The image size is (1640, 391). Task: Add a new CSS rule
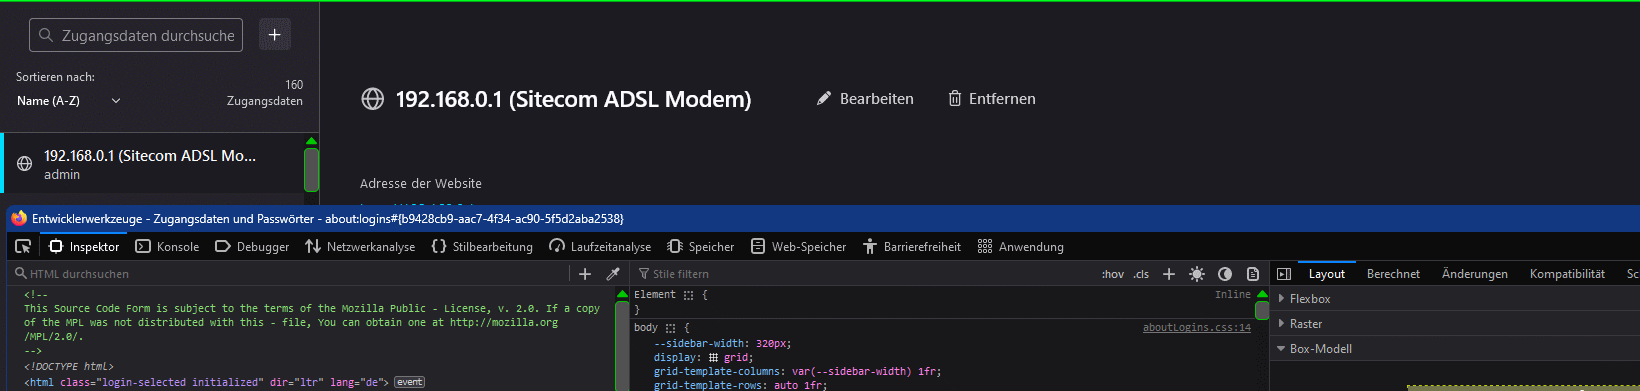(1168, 274)
